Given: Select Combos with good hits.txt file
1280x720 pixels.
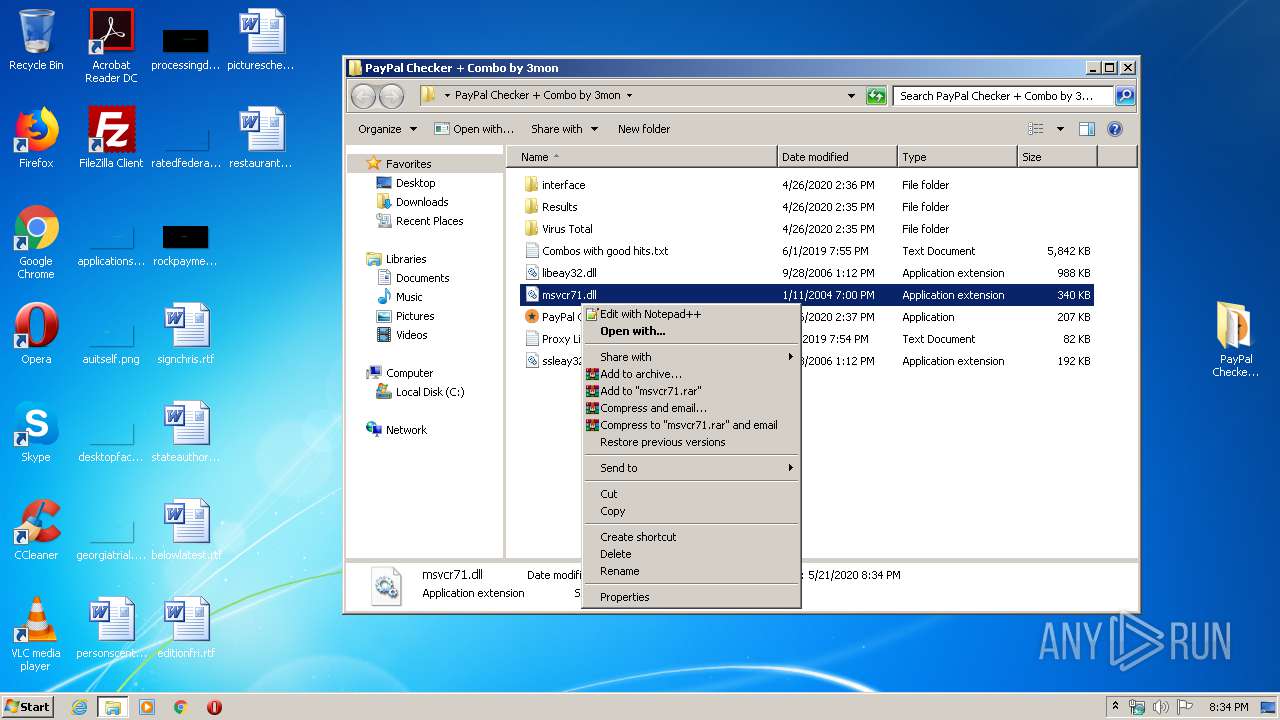Looking at the screenshot, I should pos(806,251).
